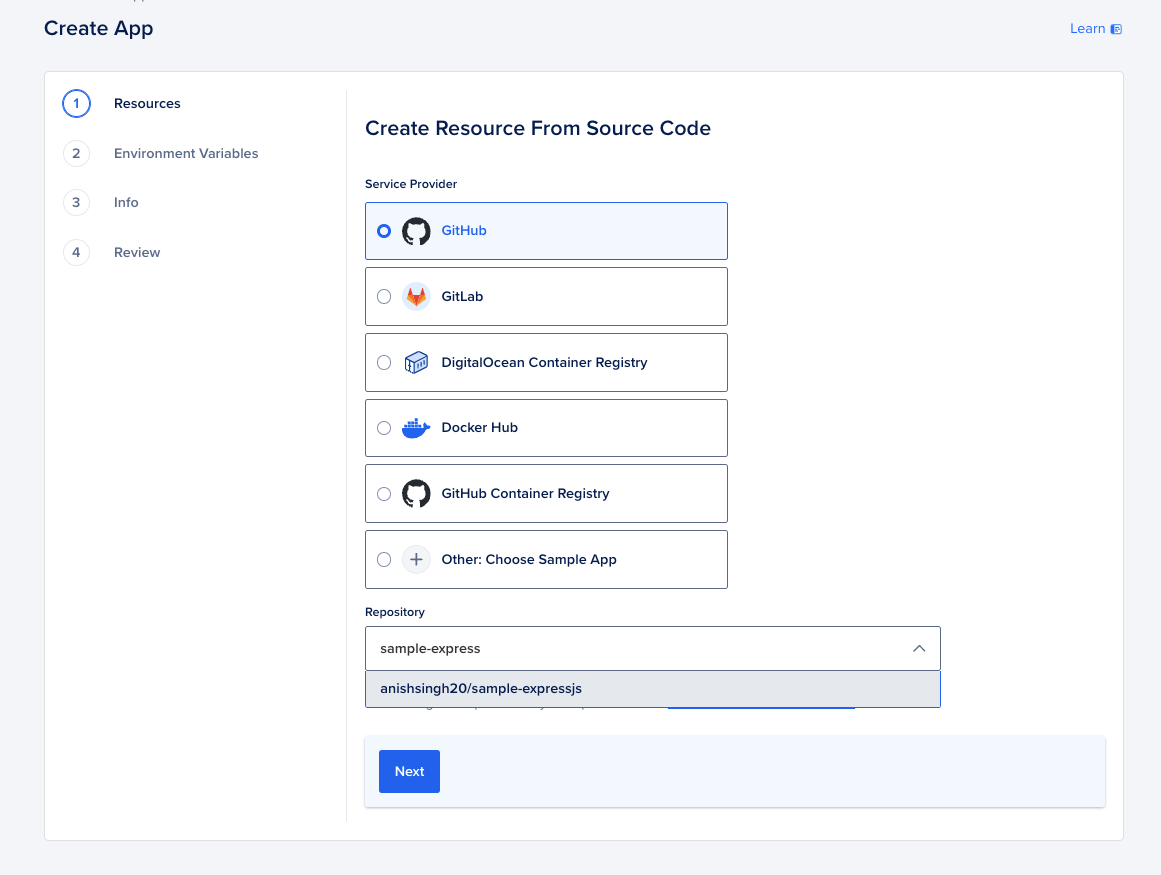Click the GitHub Container Registry logo icon
The width and height of the screenshot is (1161, 875).
coord(416,494)
